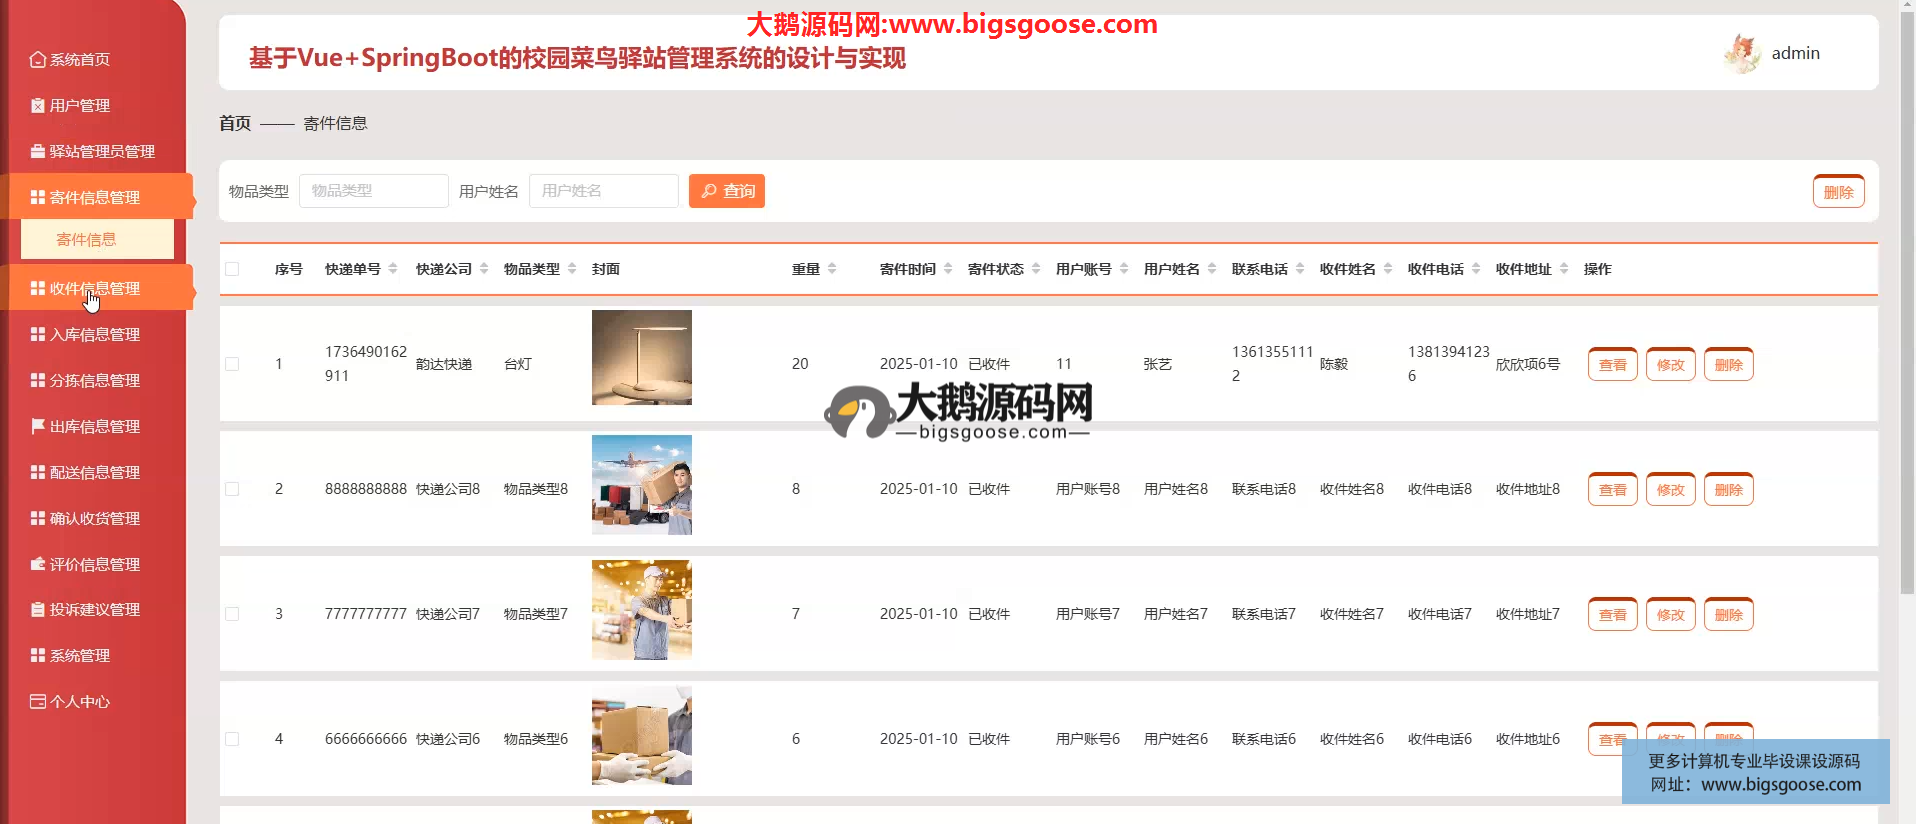Sort by 重量 column arrows
Image resolution: width=1916 pixels, height=824 pixels.
click(832, 269)
